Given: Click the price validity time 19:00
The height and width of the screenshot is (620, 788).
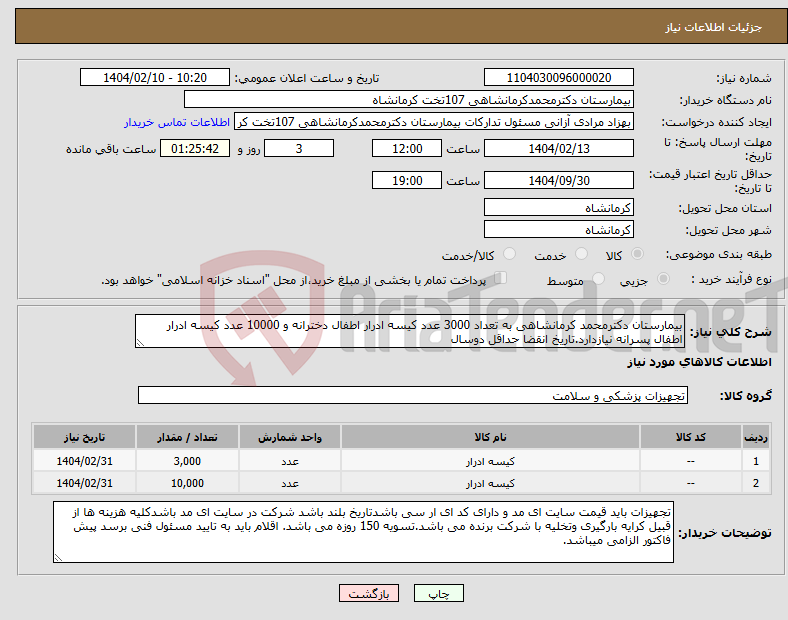Looking at the screenshot, I should coord(407,180).
